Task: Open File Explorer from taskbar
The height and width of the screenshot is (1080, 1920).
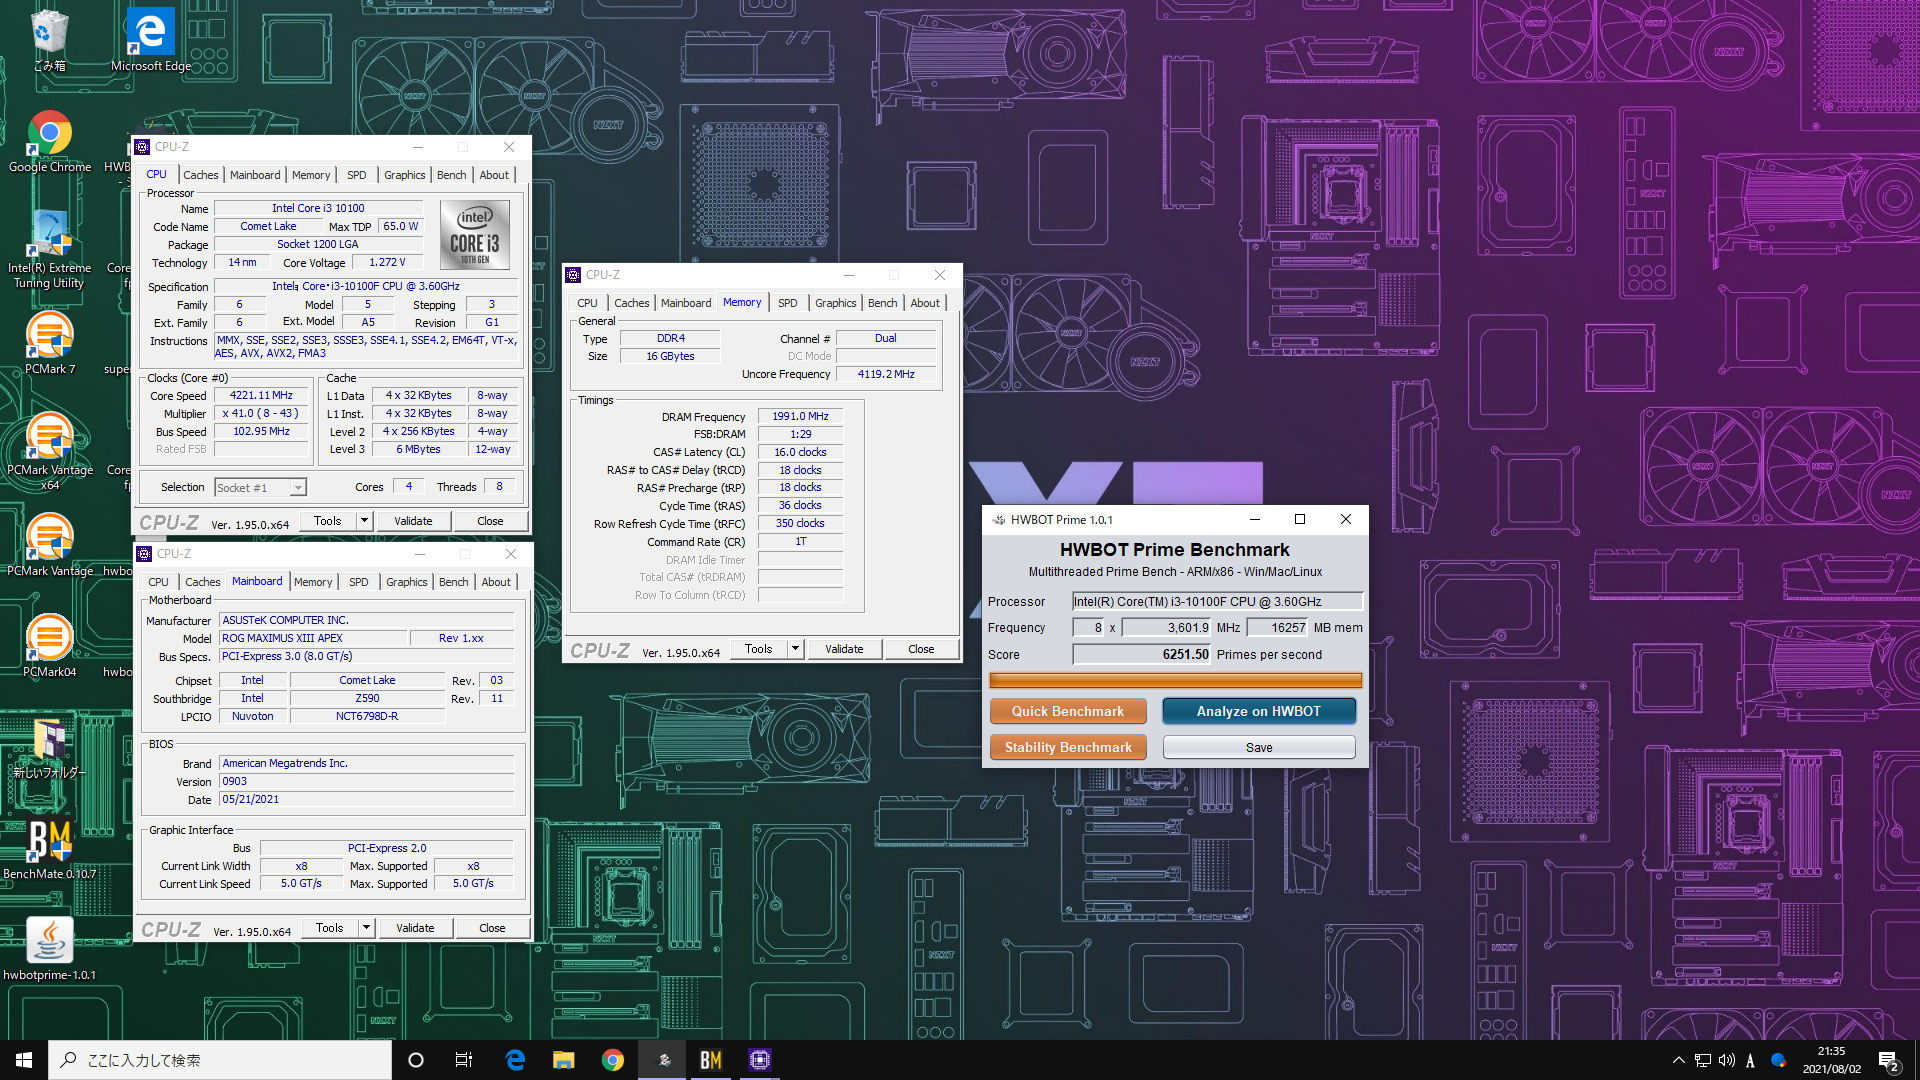Action: [564, 1060]
